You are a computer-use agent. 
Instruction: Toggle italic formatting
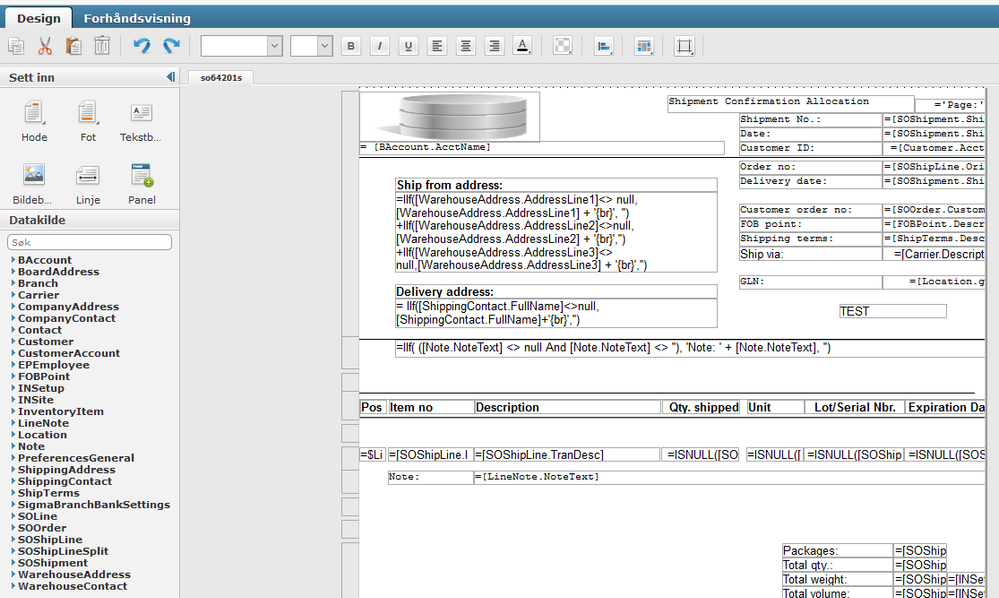pos(379,46)
